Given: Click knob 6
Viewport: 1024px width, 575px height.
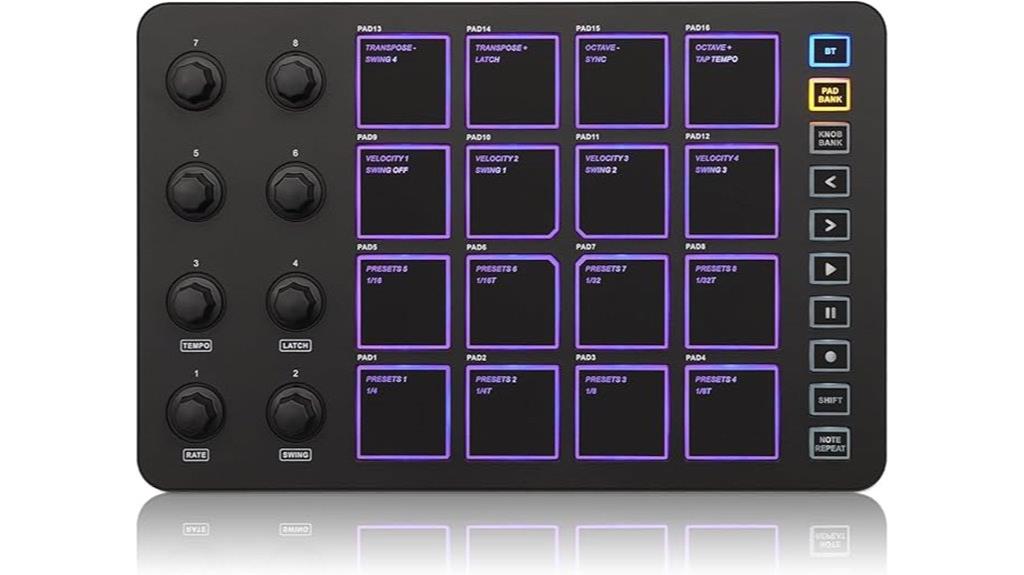Looking at the screenshot, I should click(x=295, y=191).
